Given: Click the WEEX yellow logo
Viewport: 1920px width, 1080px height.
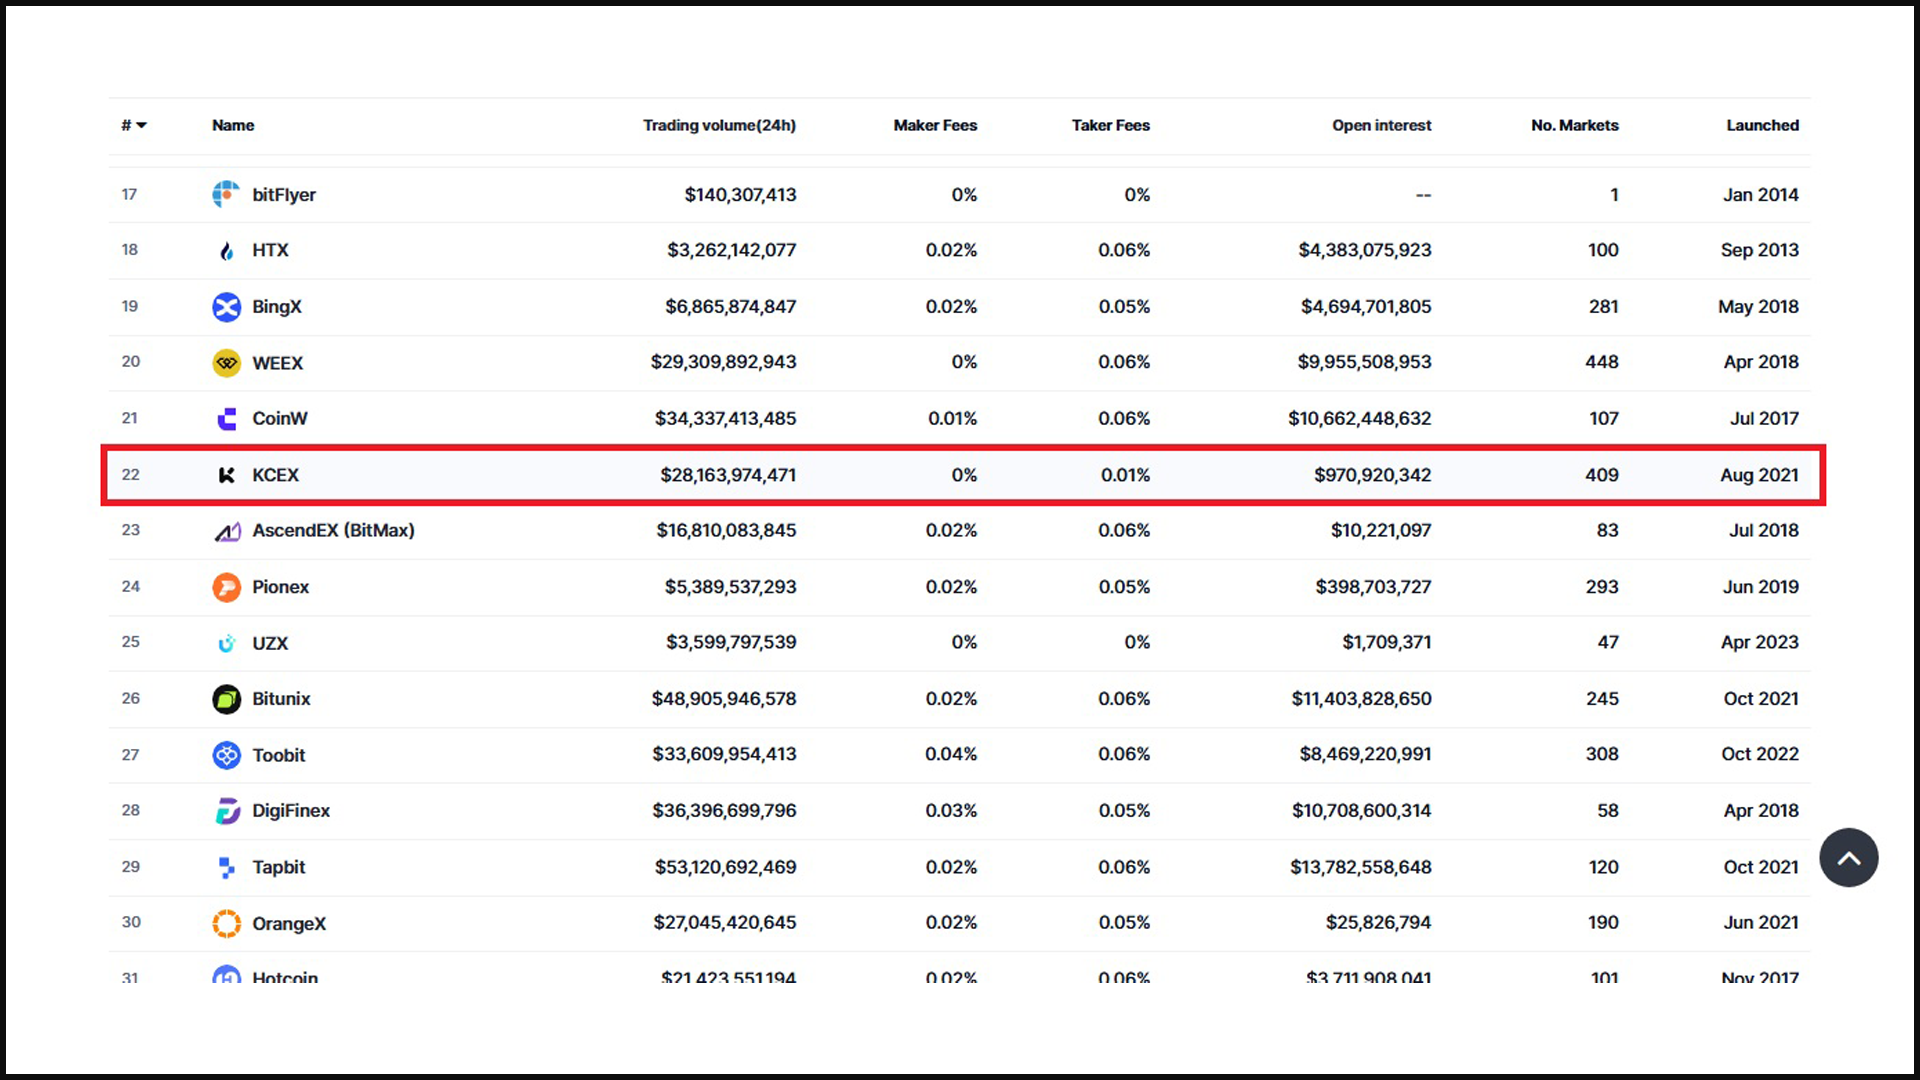Looking at the screenshot, I should 226,363.
